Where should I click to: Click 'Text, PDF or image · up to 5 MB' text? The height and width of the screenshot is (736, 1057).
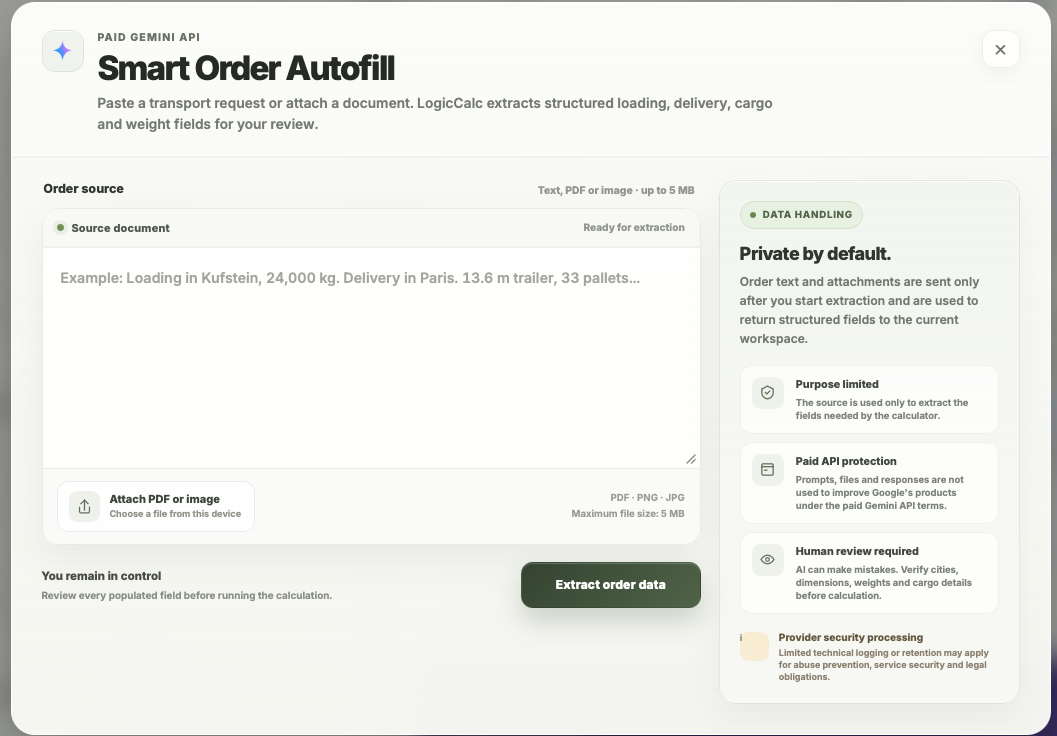616,190
